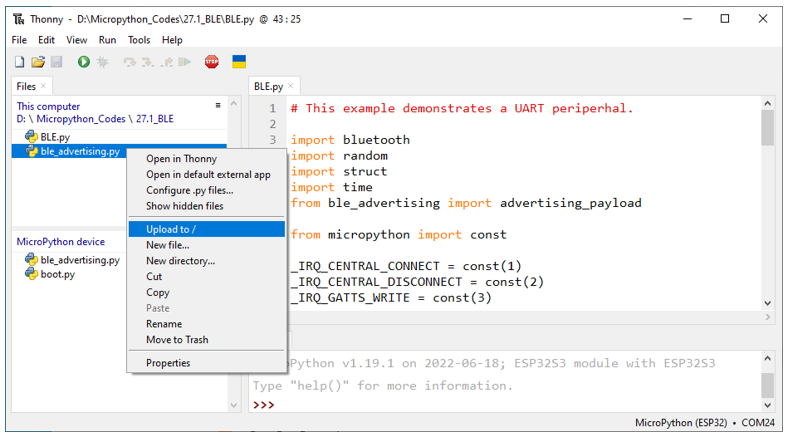
Task: Click Micropython_Codes in the path breadcrumb
Action: pyautogui.click(x=81, y=119)
